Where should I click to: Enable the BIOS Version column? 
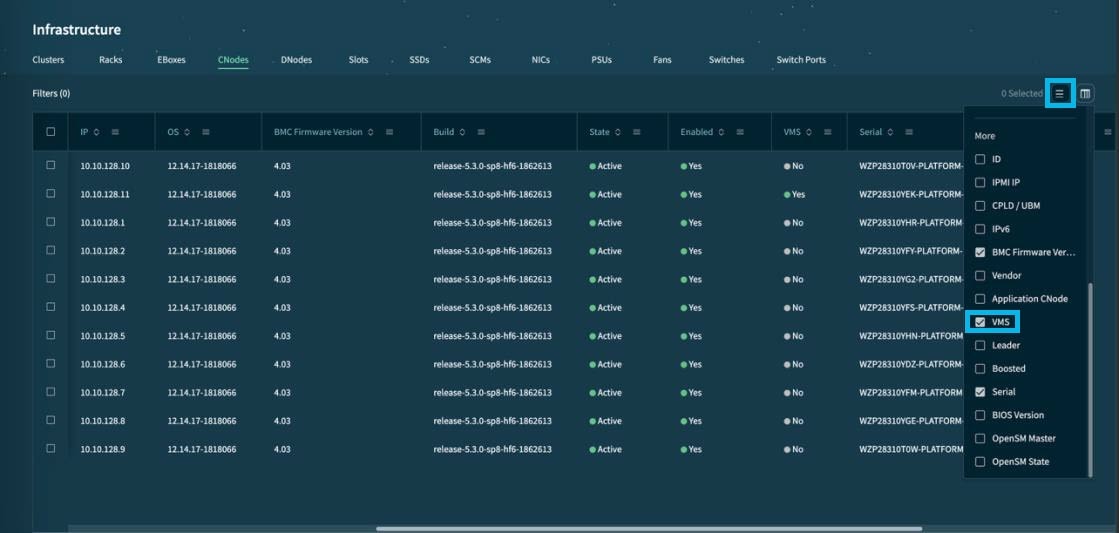[980, 415]
